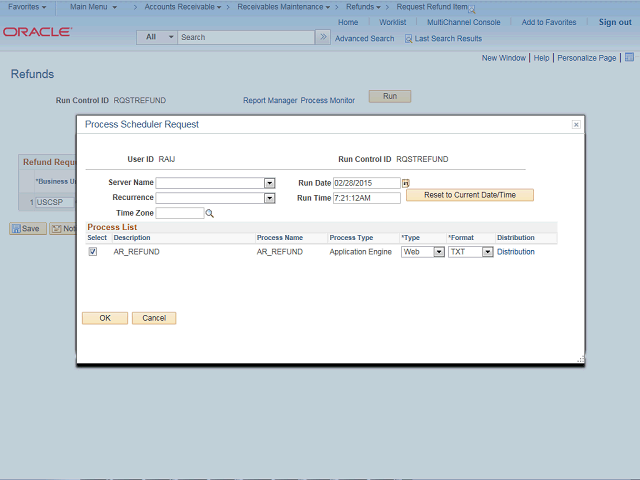640x480 pixels.
Task: Open the Favorites menu
Action: [27, 7]
